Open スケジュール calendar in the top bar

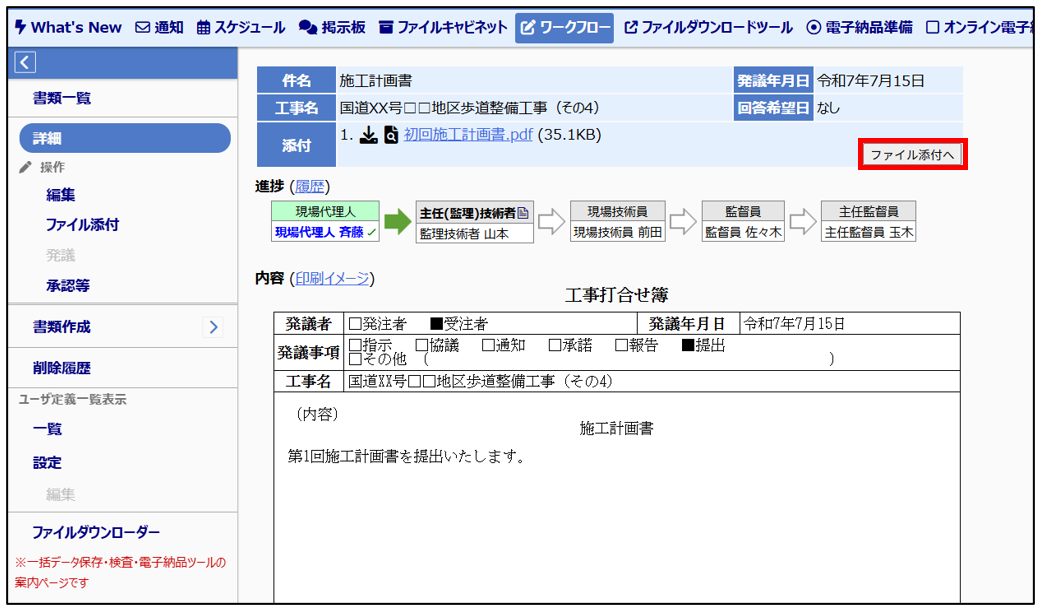(x=241, y=27)
